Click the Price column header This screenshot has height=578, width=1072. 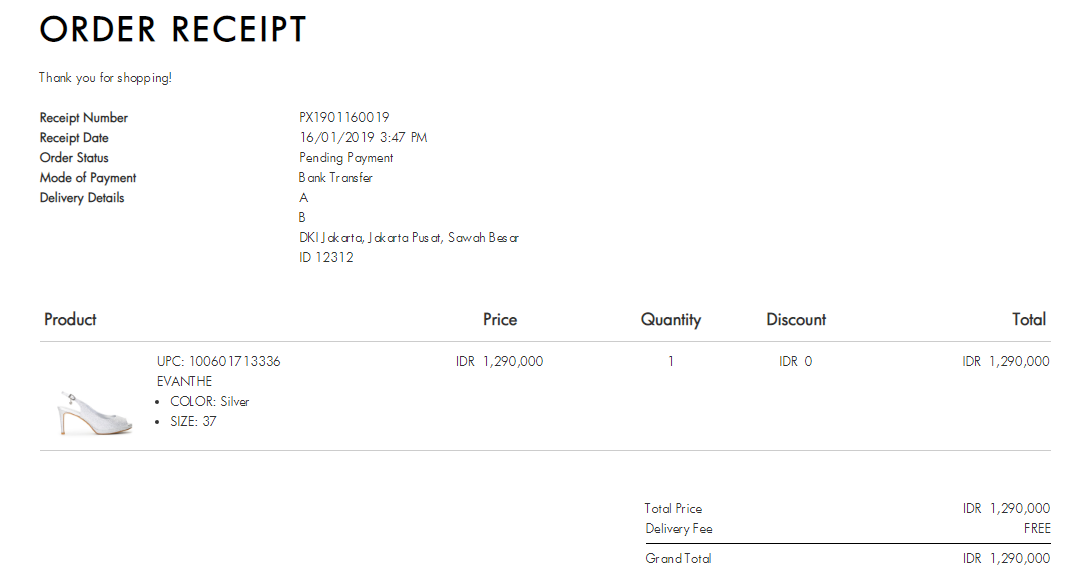click(x=500, y=319)
